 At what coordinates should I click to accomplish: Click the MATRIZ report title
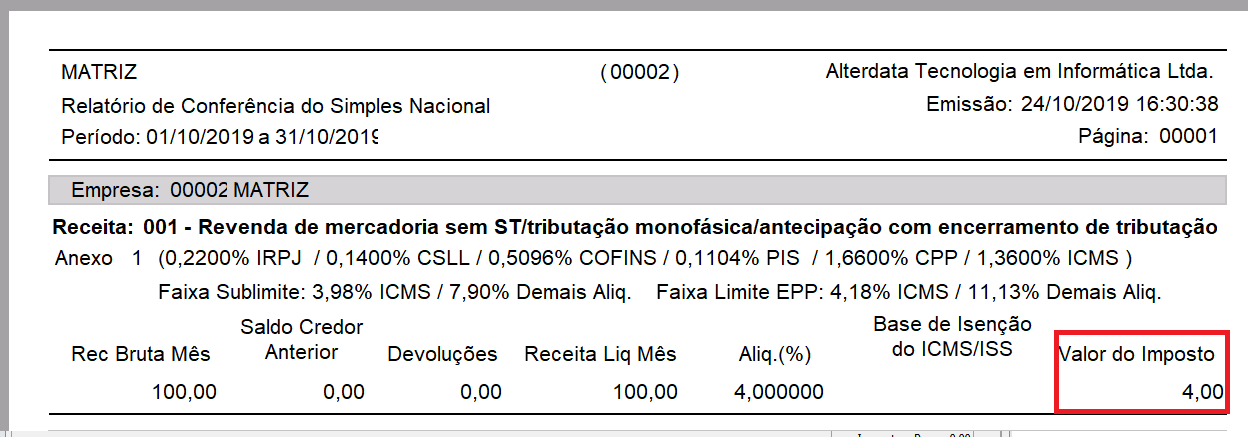99,72
